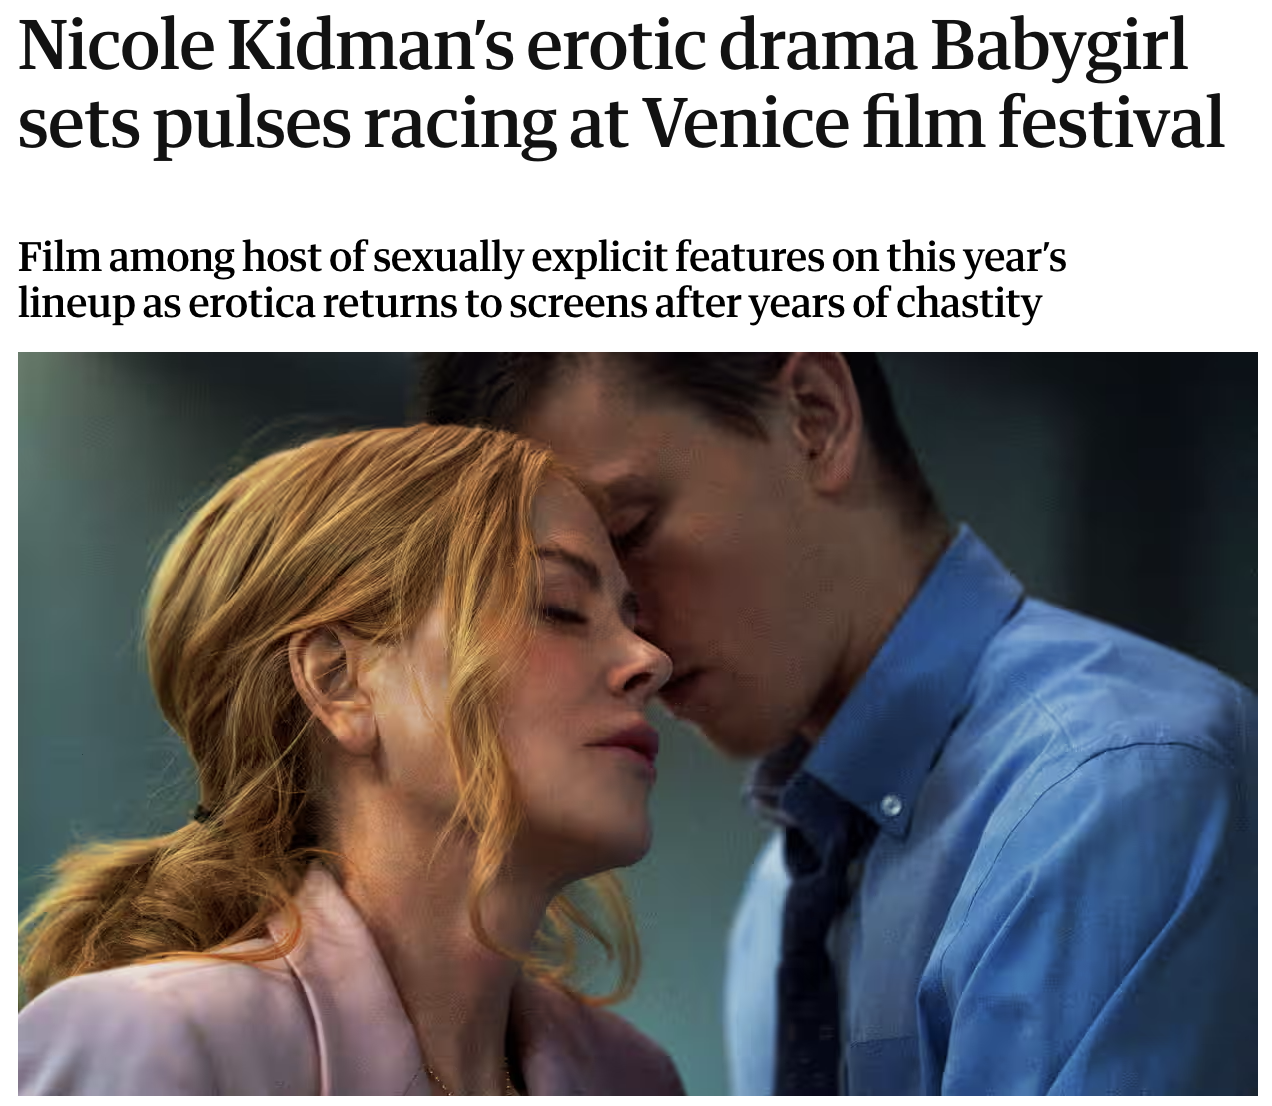1272x1106 pixels.
Task: Click the word "Babygirl" in the headline
Action: [1060, 46]
